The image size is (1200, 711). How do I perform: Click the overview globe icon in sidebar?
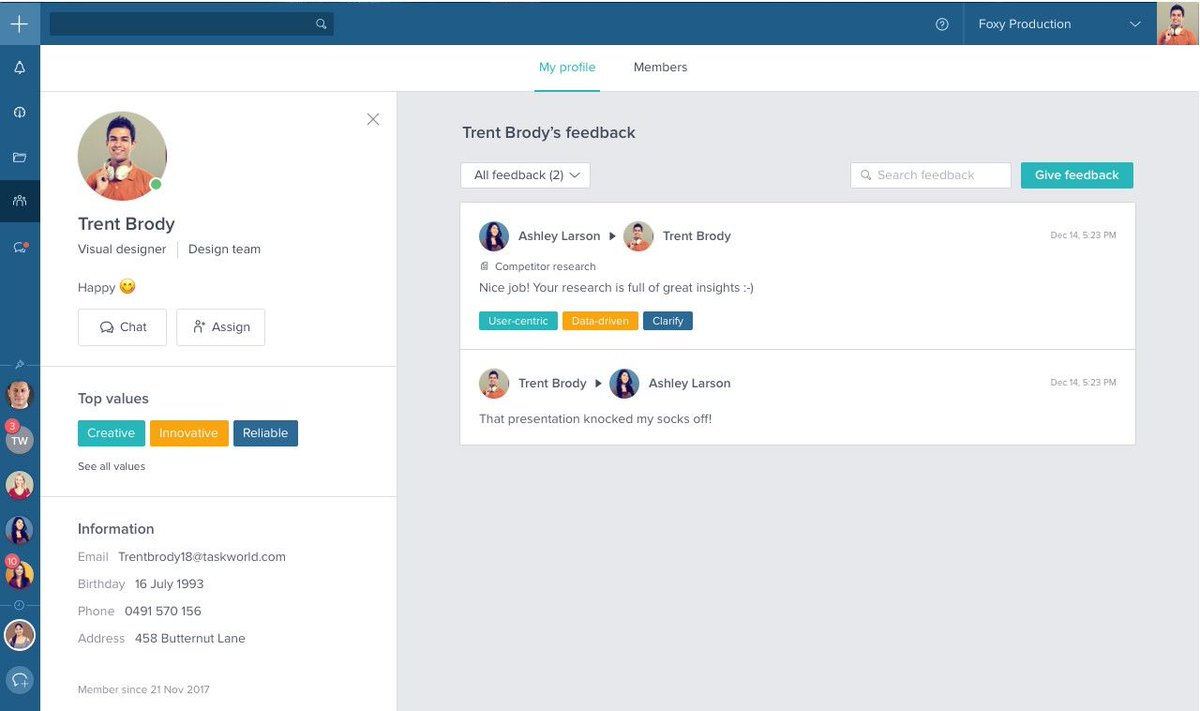click(20, 111)
